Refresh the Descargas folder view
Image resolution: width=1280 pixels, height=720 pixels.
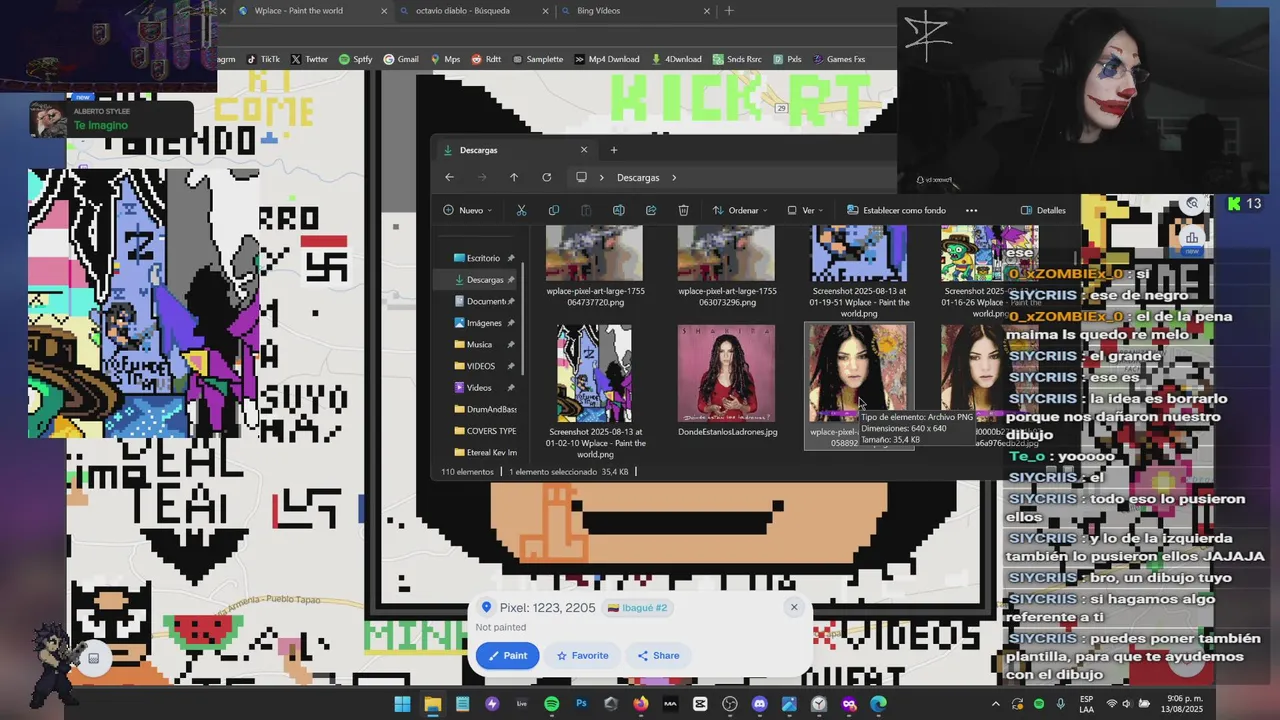coord(546,177)
